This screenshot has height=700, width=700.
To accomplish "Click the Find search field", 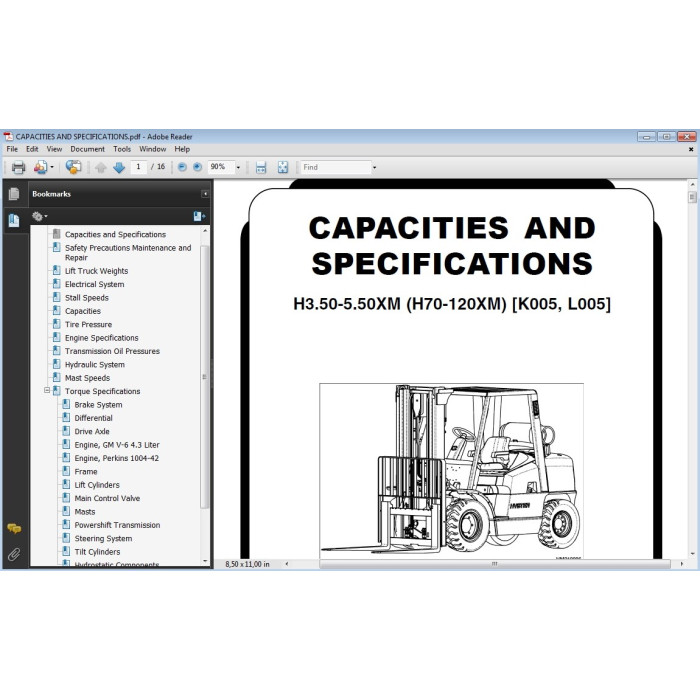I will click(x=336, y=167).
